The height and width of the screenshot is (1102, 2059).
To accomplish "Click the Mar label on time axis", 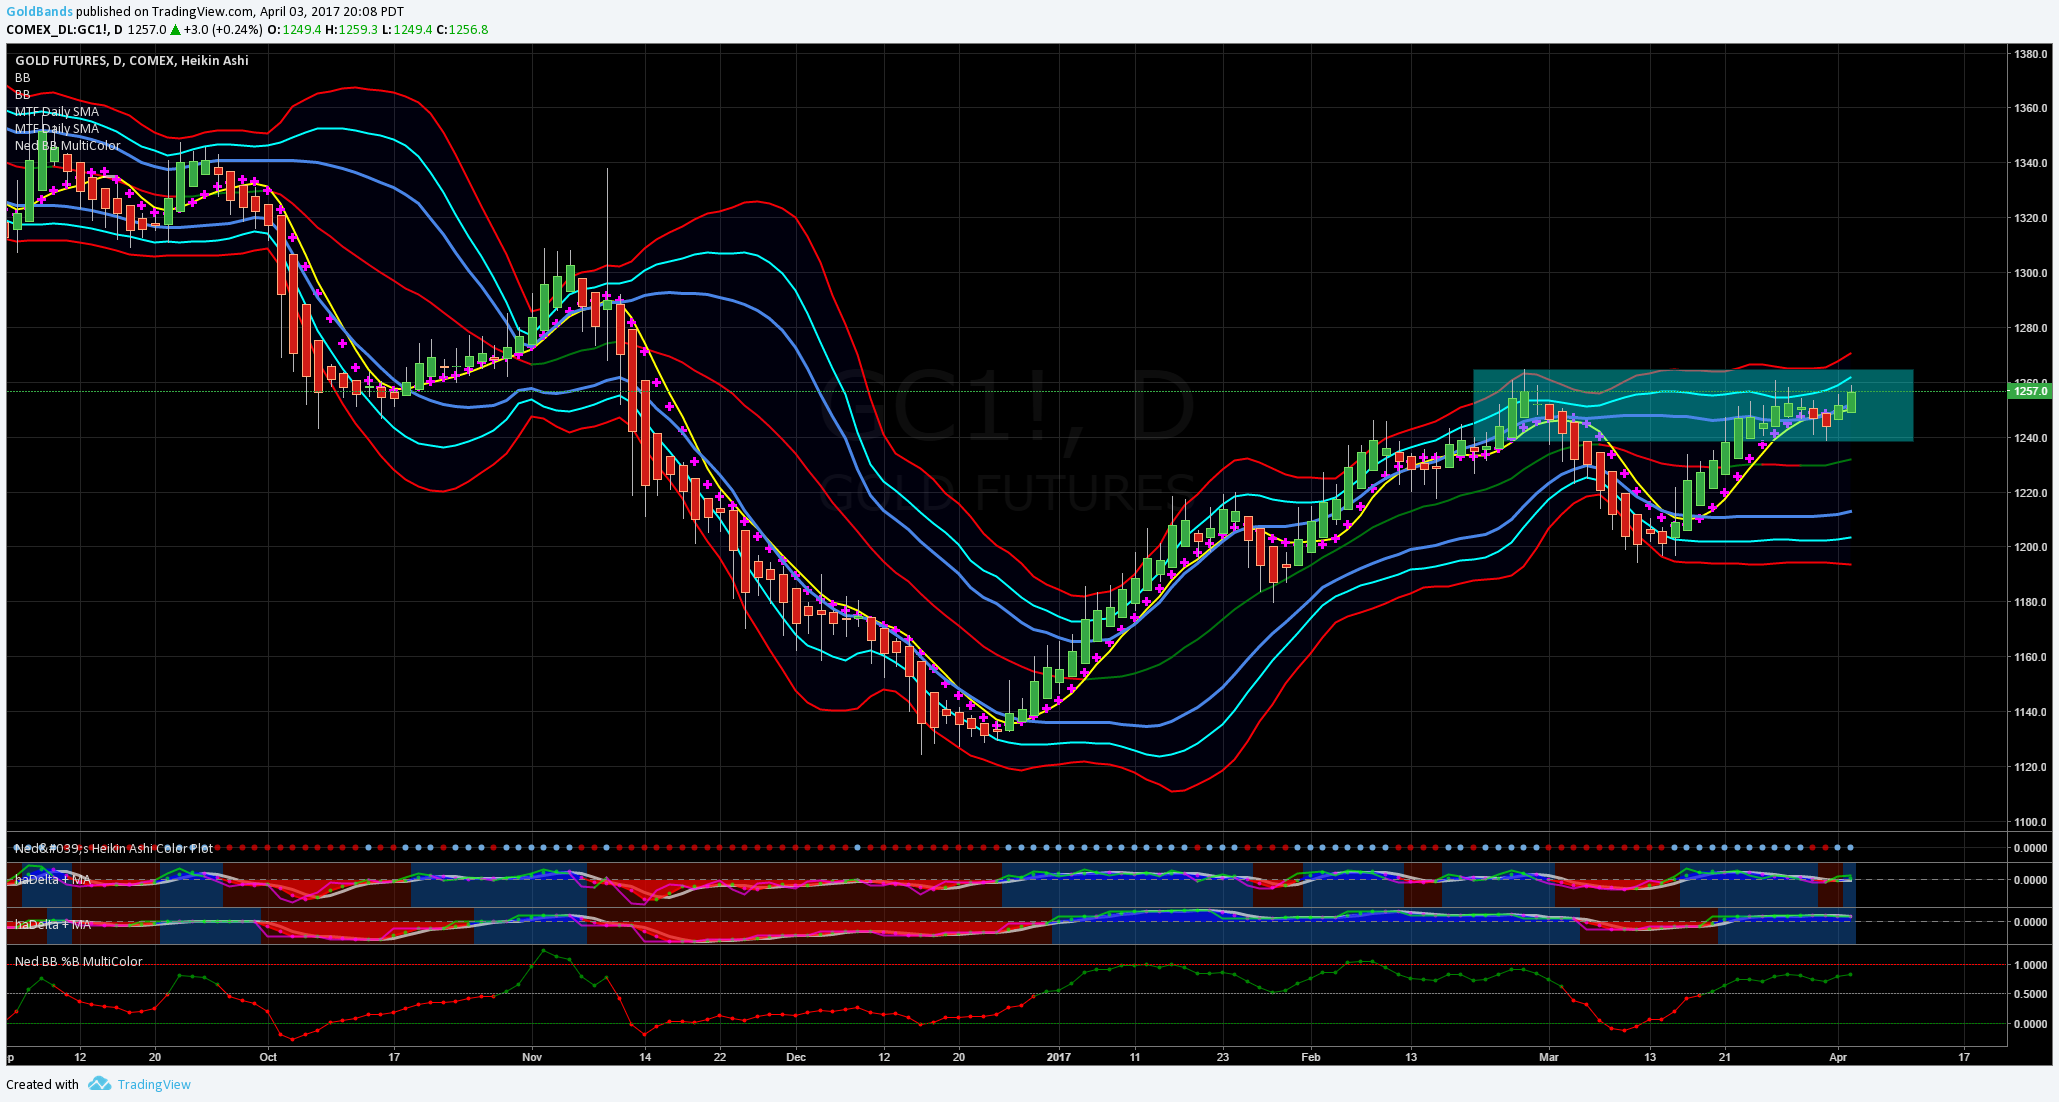I will [x=1549, y=1056].
